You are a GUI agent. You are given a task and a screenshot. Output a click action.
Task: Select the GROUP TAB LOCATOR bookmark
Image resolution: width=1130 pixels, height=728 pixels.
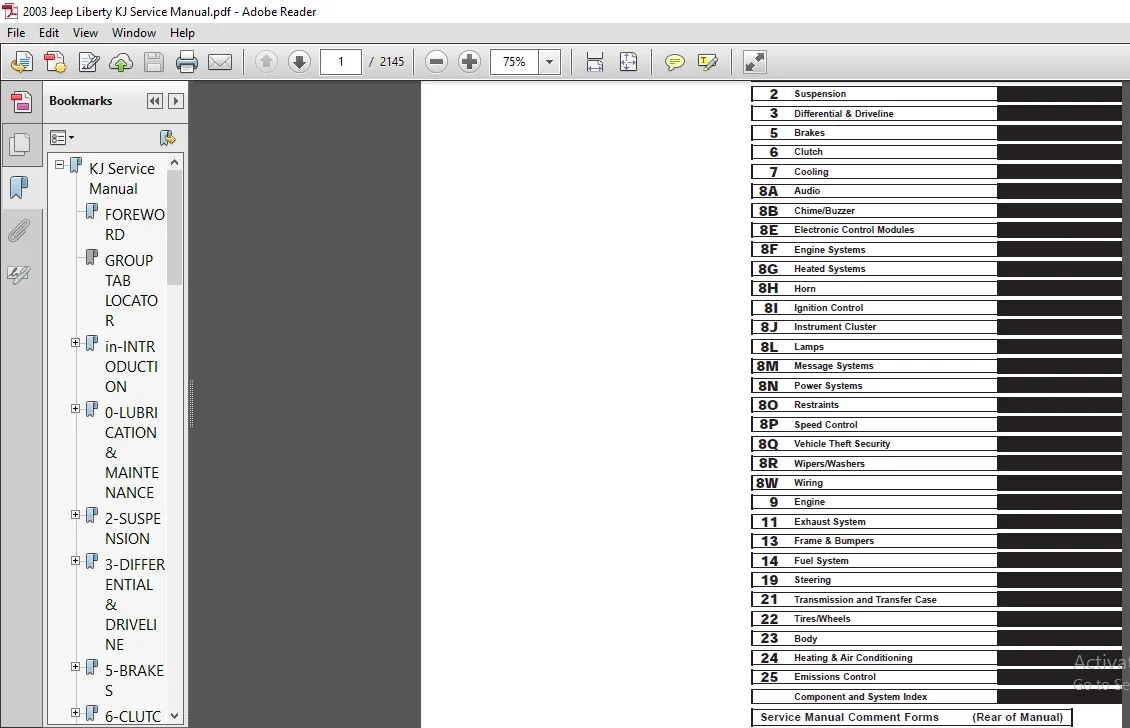[131, 290]
